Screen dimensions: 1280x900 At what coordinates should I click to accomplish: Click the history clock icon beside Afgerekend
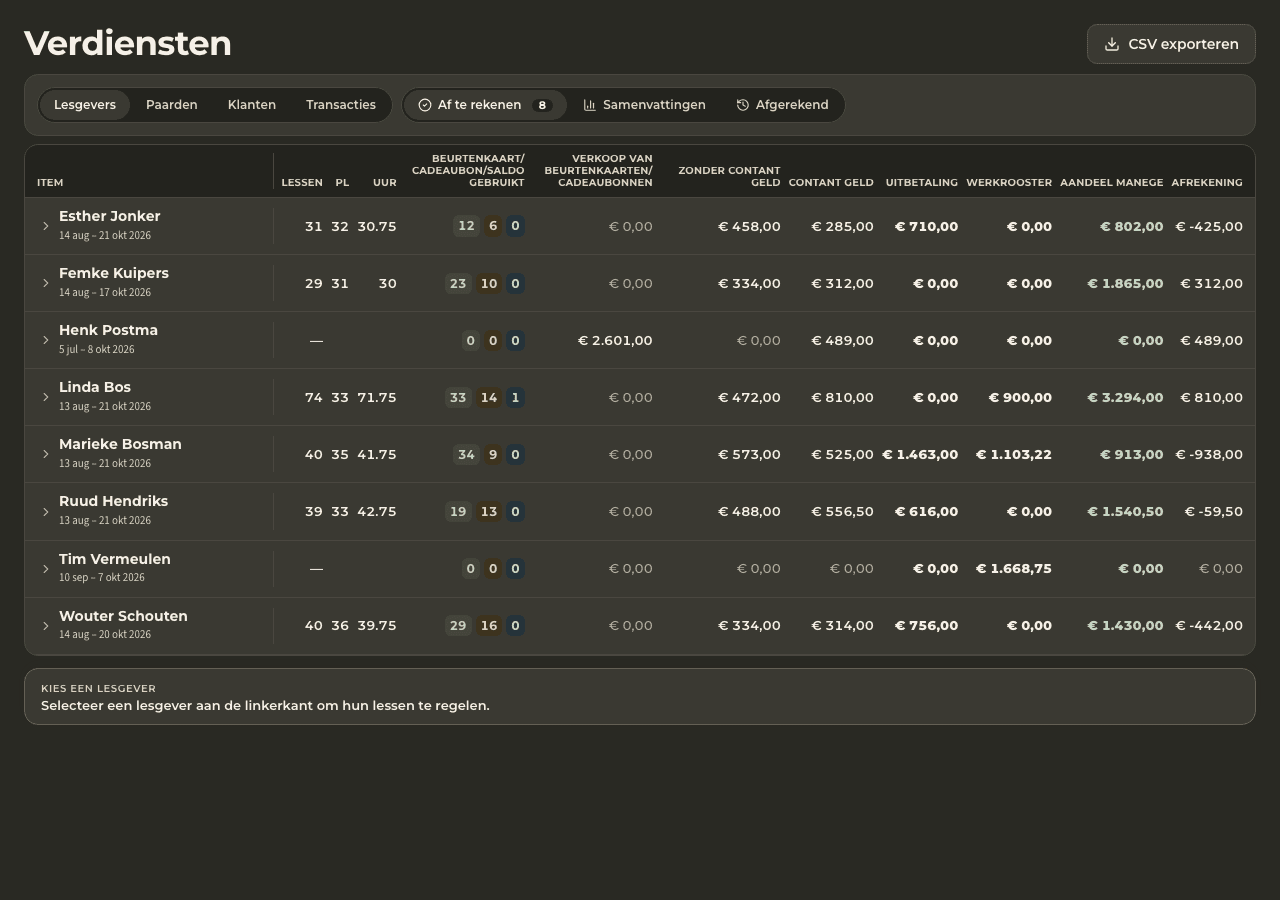(x=743, y=105)
